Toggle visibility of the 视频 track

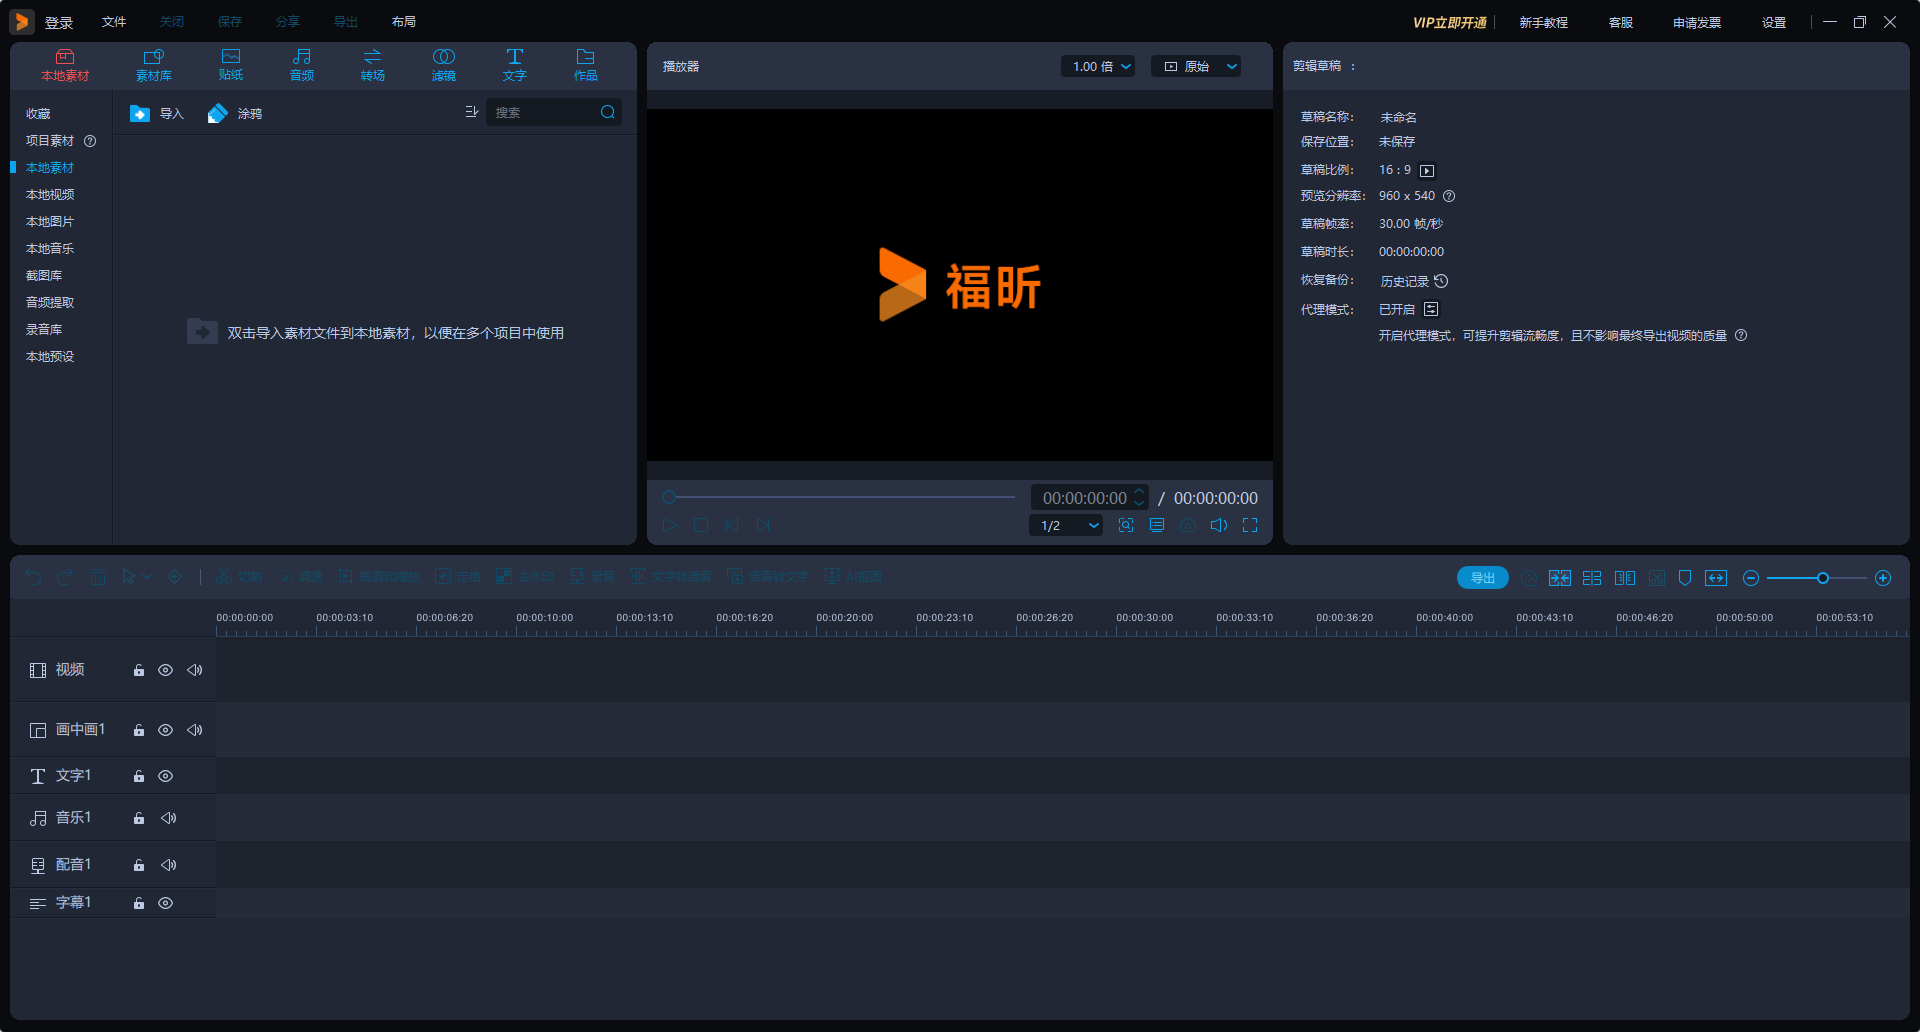[x=166, y=670]
